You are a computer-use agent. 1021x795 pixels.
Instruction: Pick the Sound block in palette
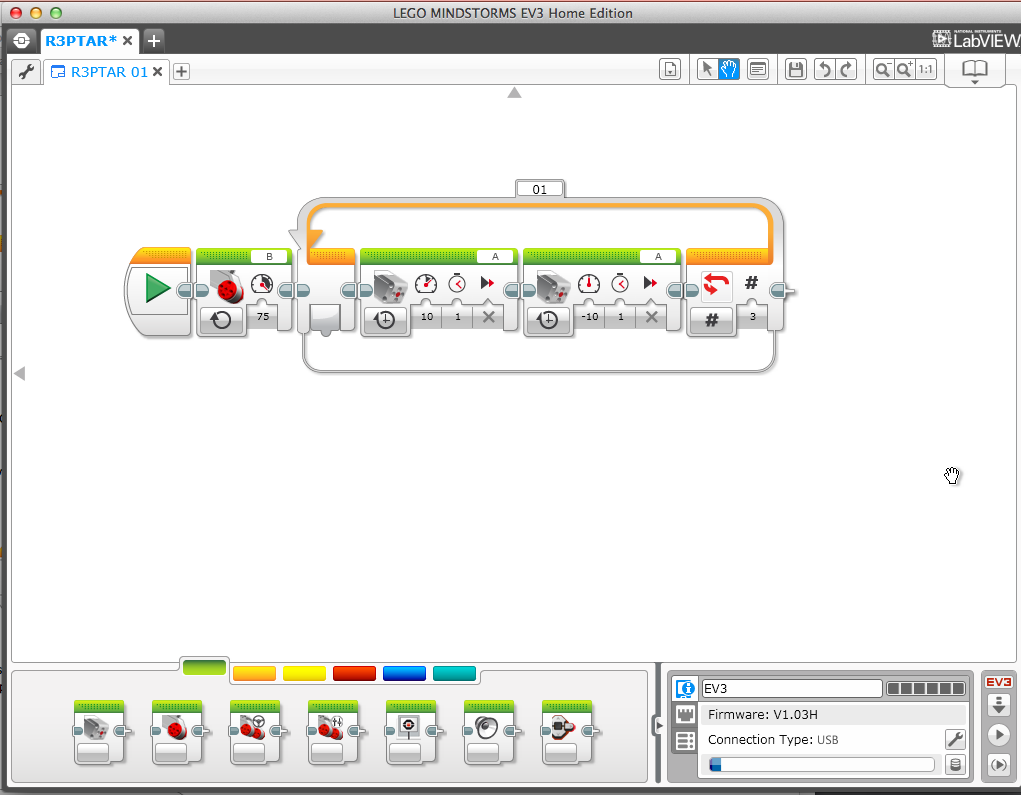(x=490, y=732)
